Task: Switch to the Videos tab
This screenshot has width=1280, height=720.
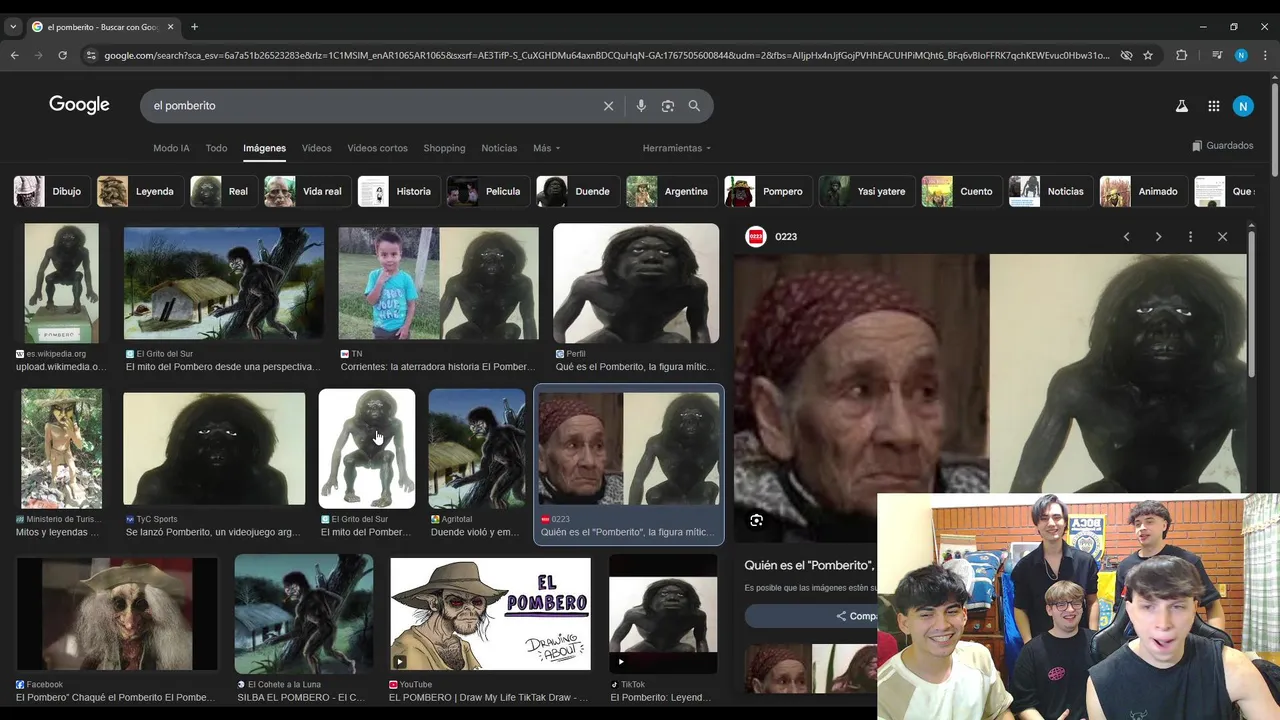Action: [x=316, y=148]
